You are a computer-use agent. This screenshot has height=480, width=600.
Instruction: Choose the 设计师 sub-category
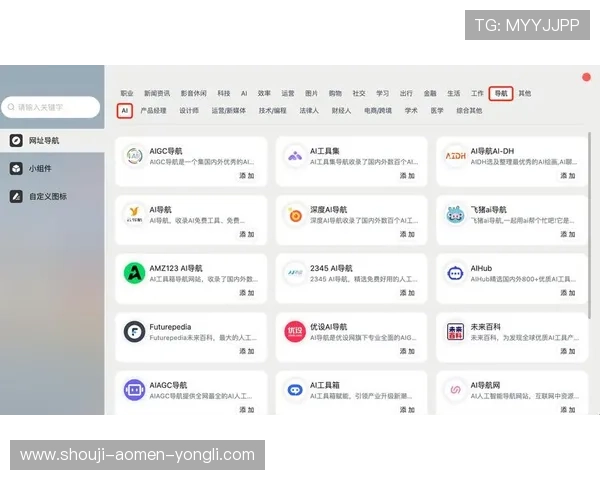pos(189,111)
